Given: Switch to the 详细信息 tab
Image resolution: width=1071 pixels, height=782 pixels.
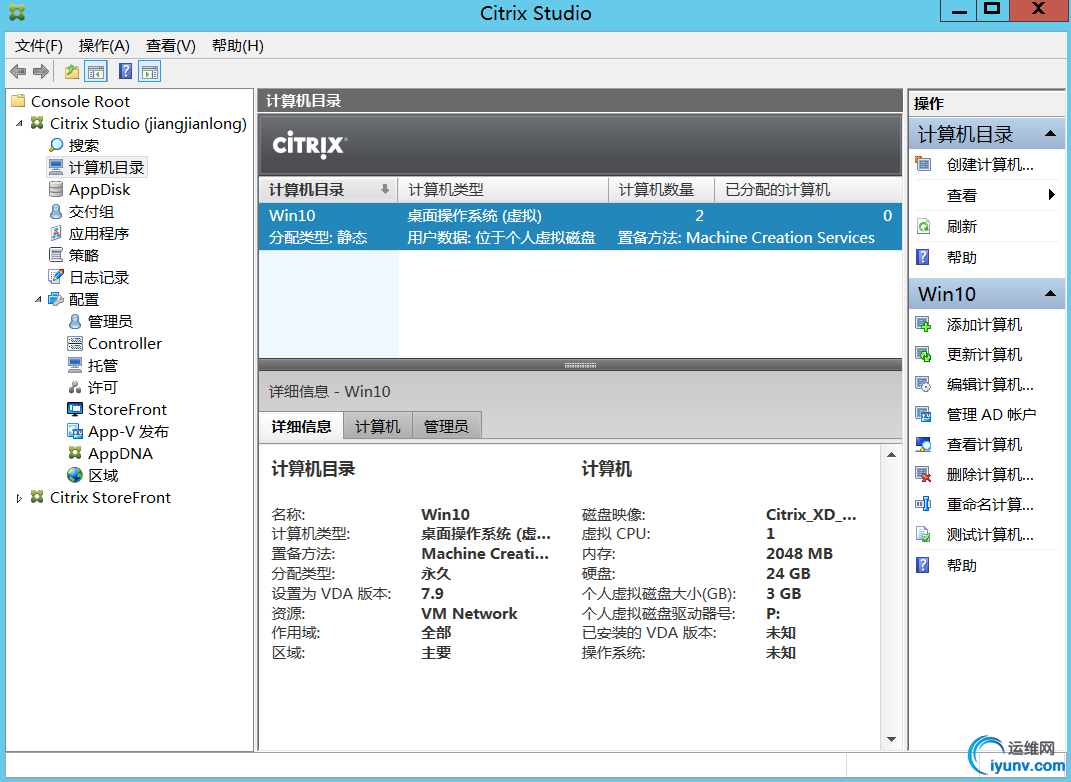Looking at the screenshot, I should pyautogui.click(x=301, y=426).
